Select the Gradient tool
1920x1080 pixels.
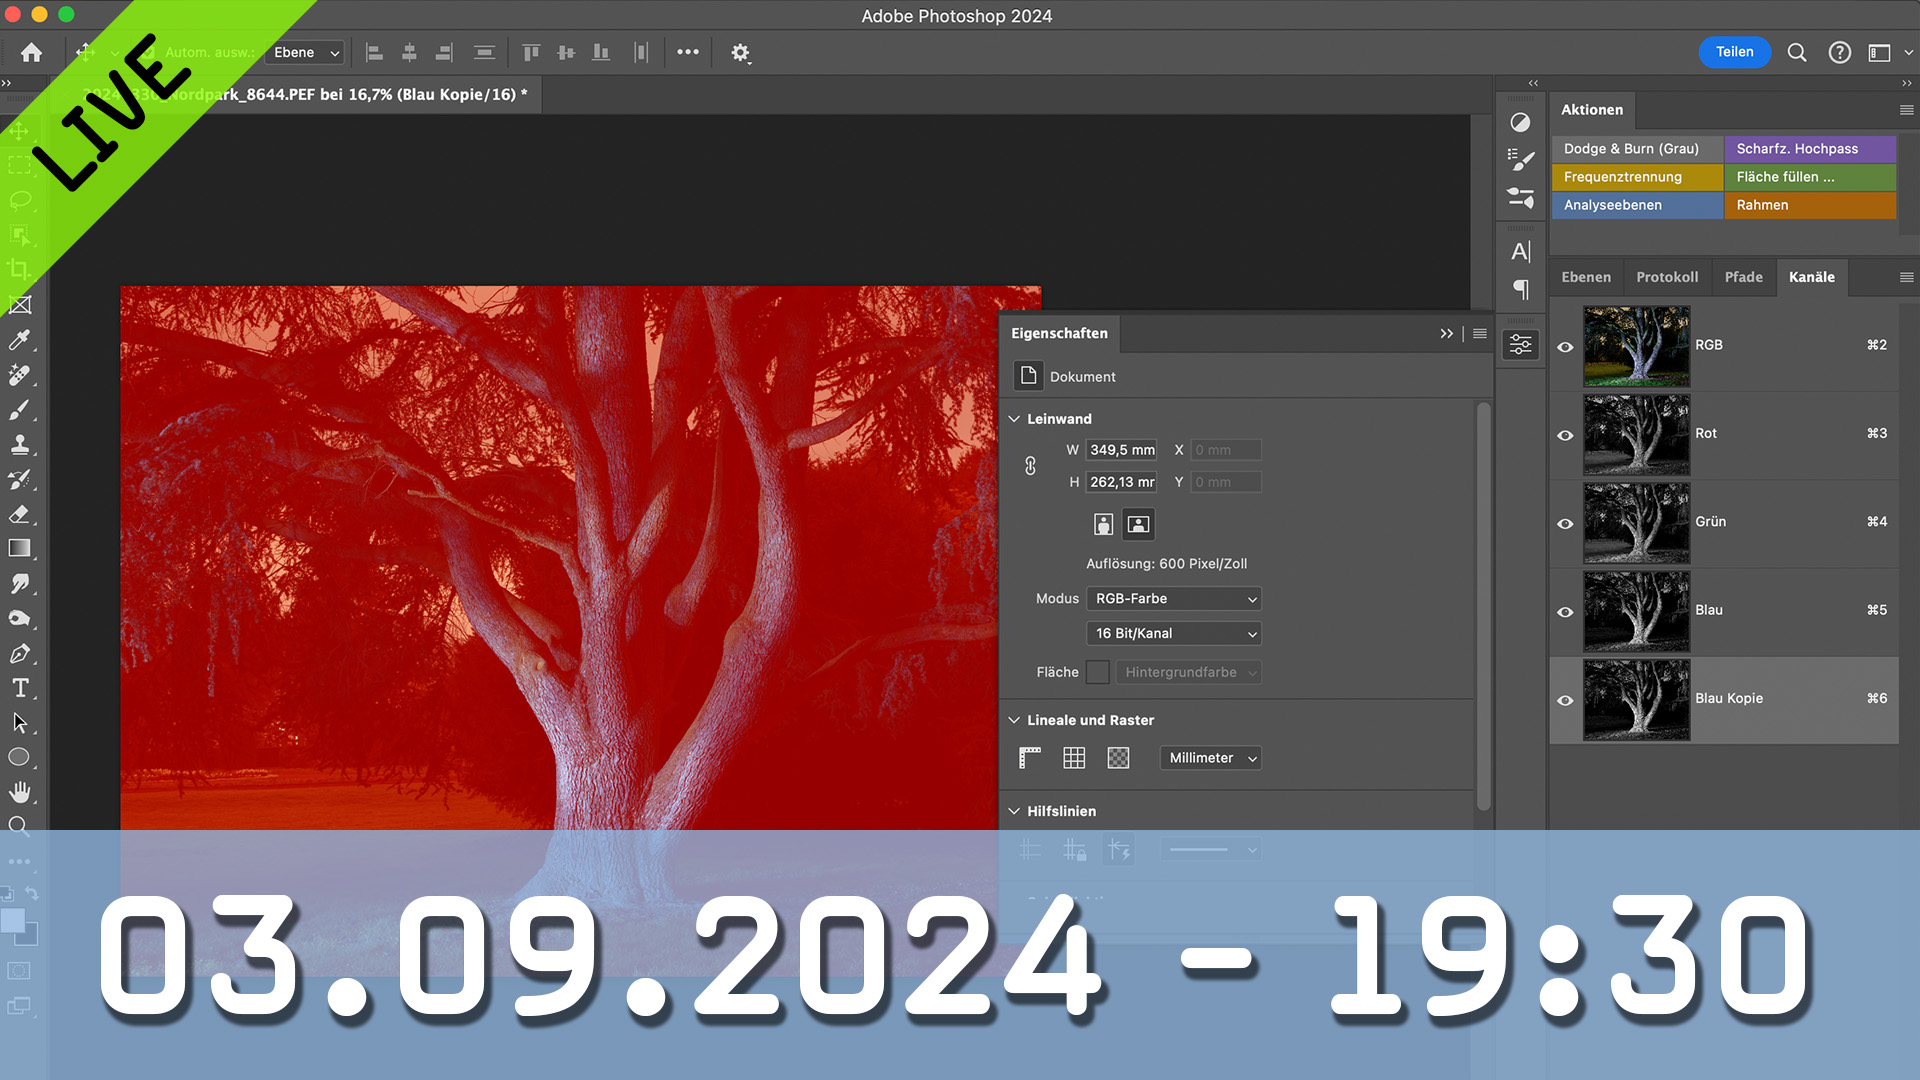(19, 548)
